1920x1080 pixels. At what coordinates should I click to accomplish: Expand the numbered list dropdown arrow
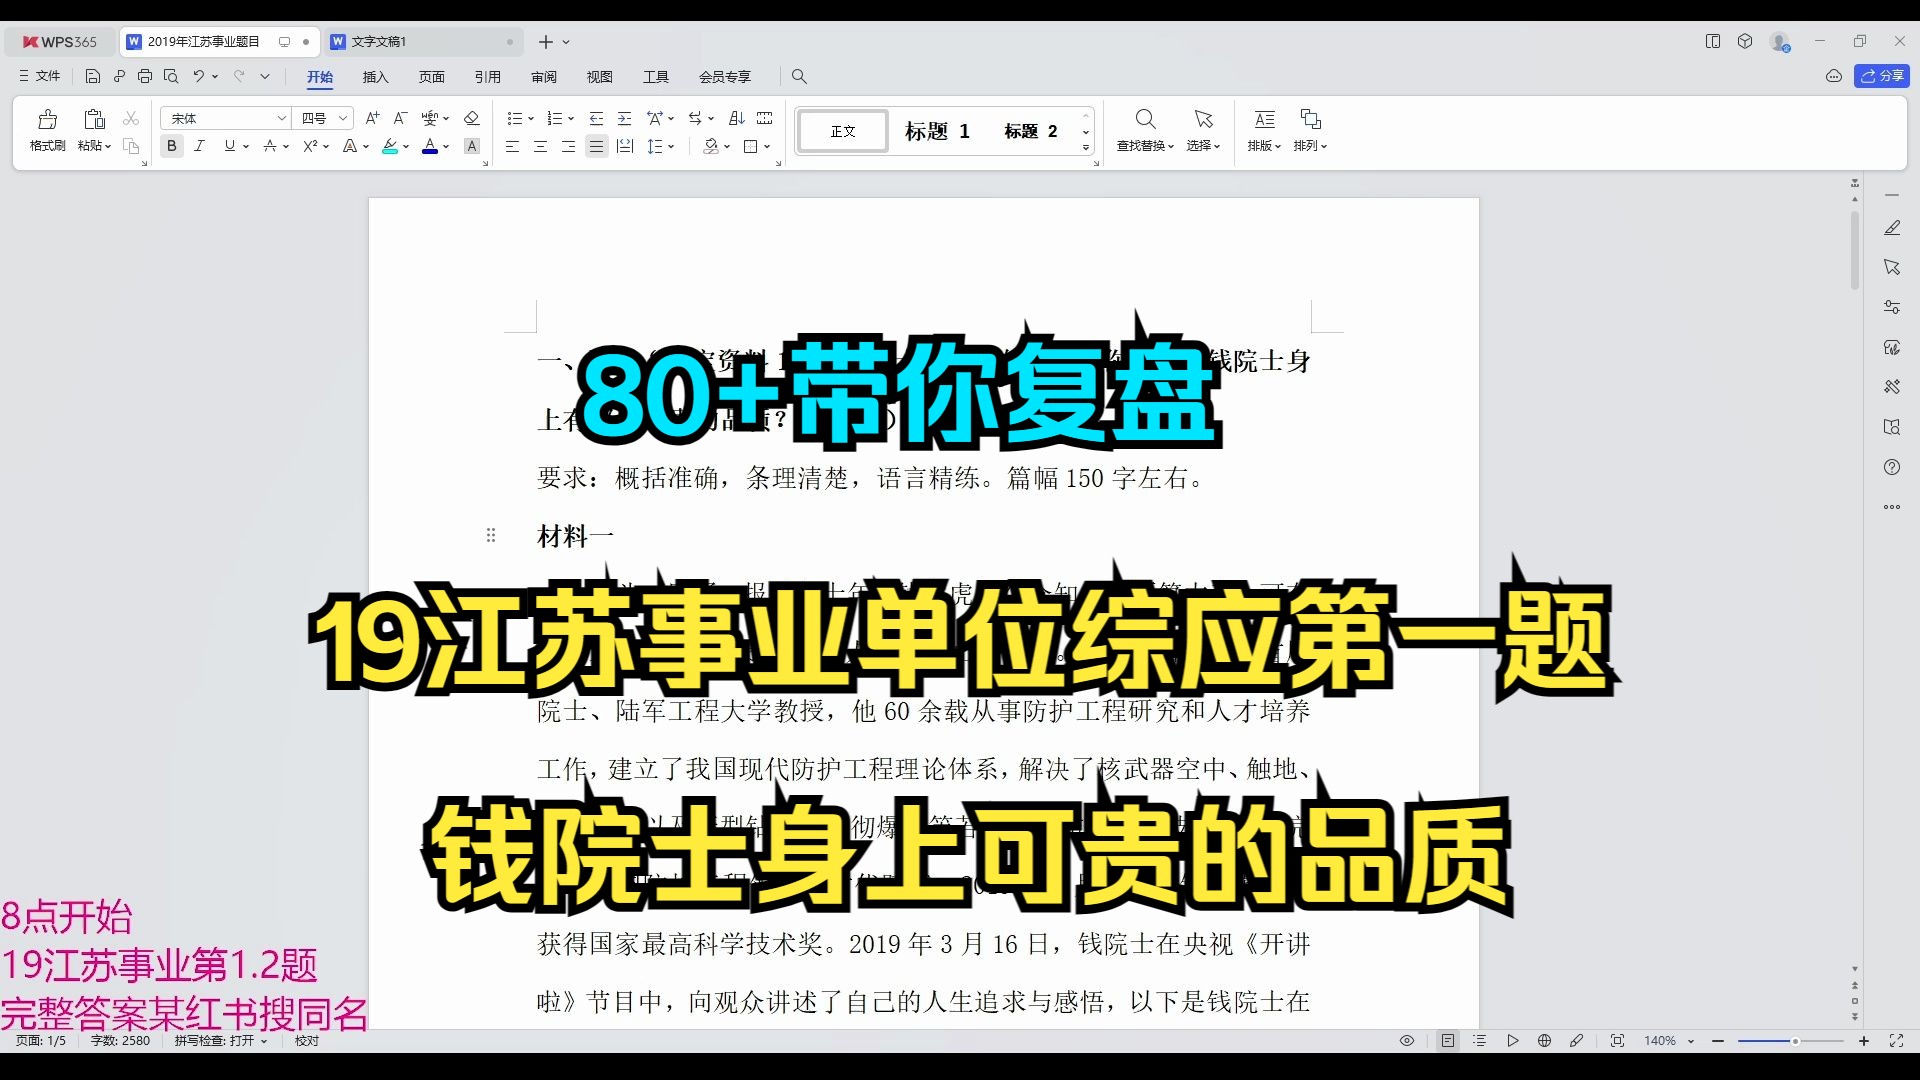(571, 119)
